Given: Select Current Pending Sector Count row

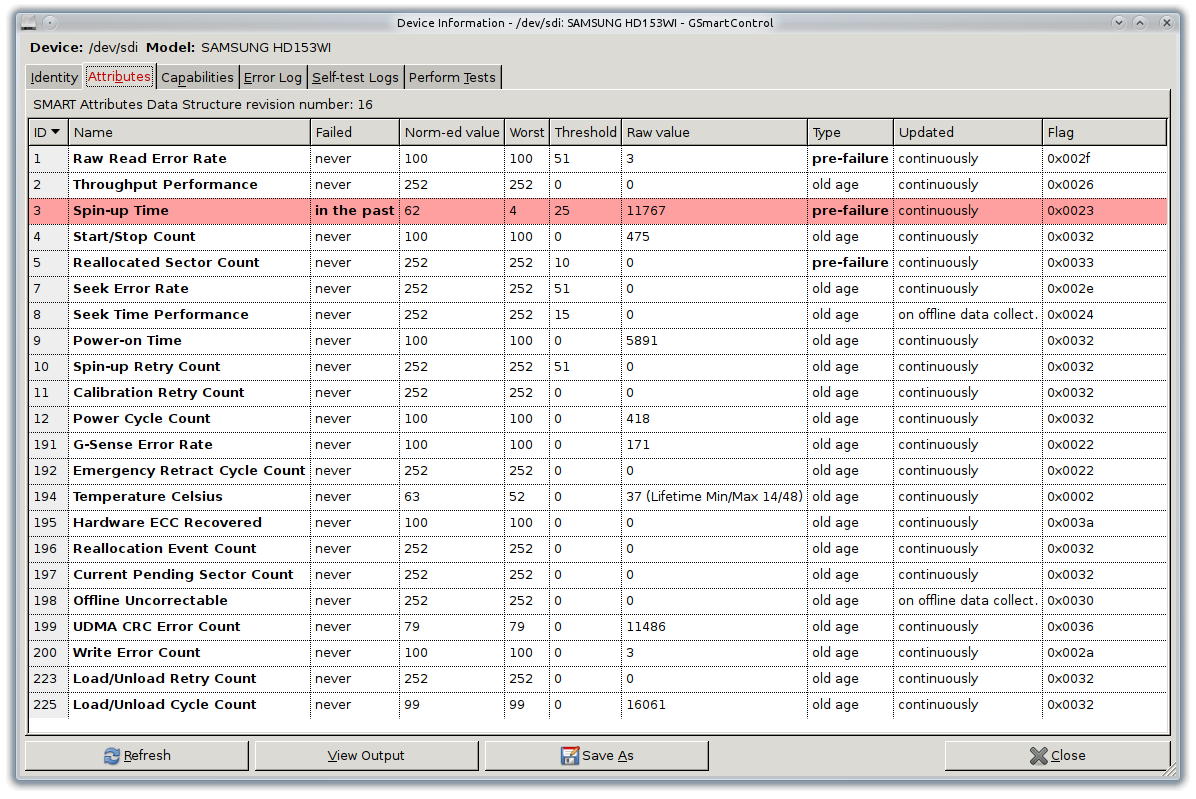Looking at the screenshot, I should 598,574.
